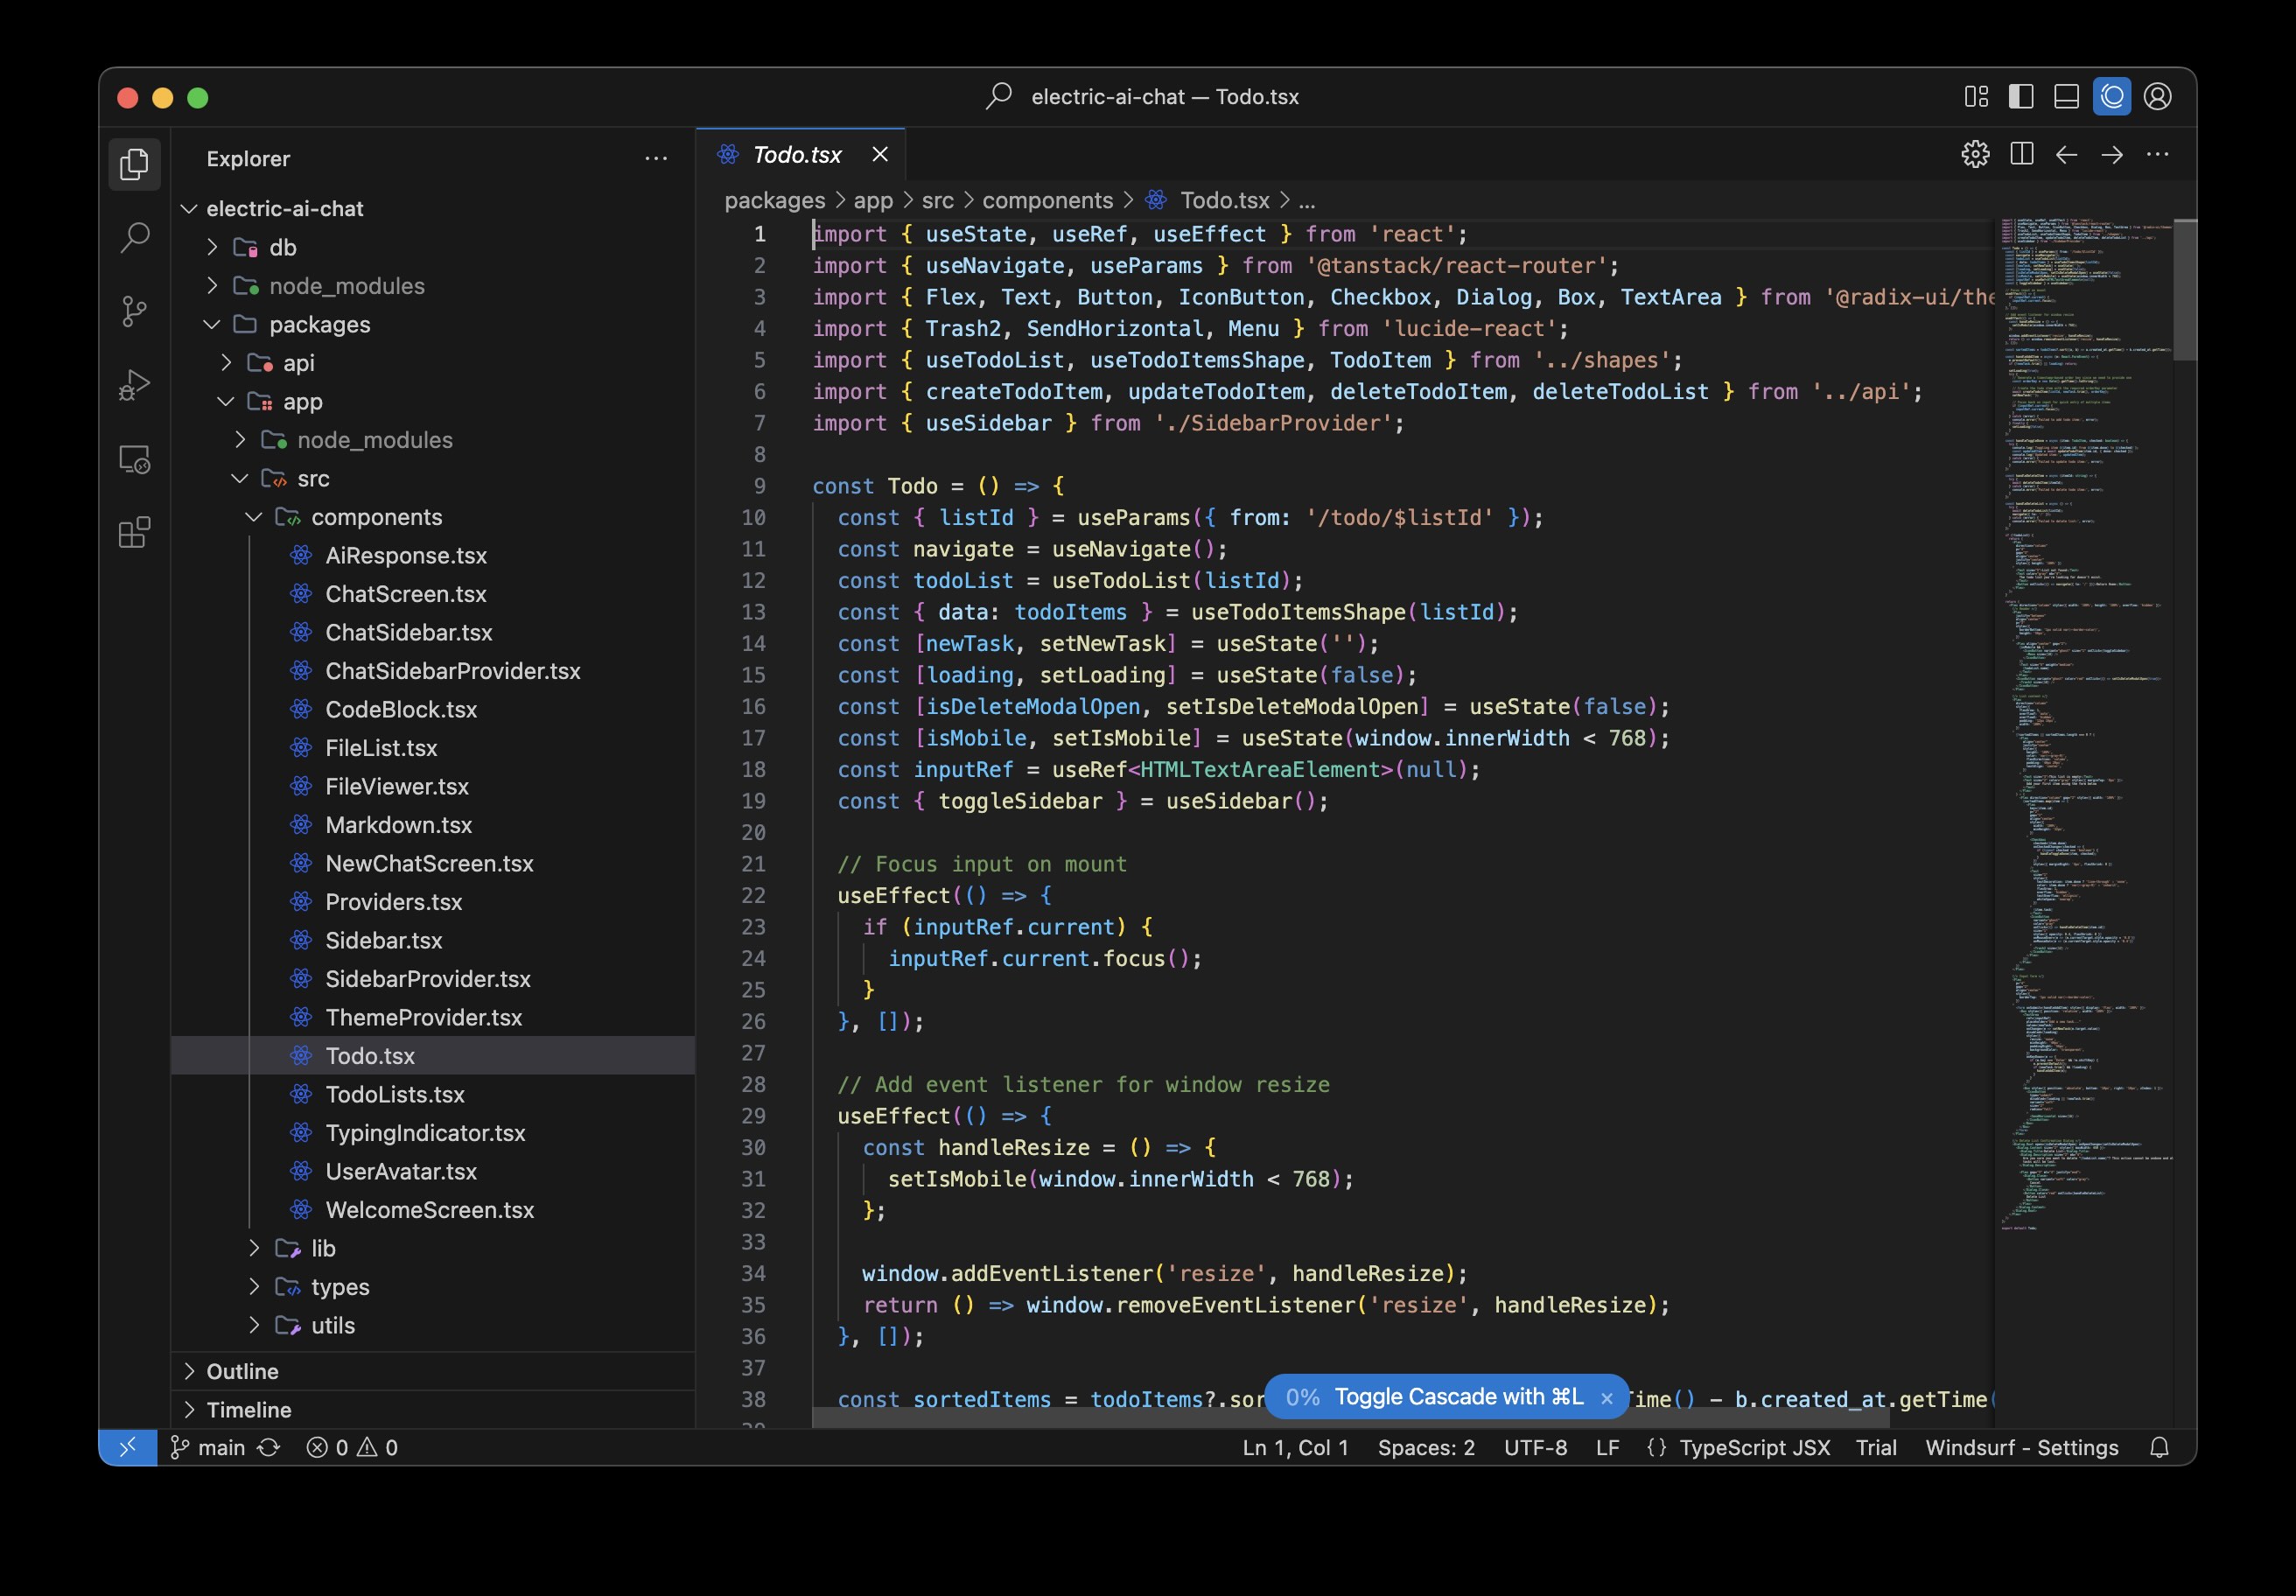Toggle the bottom panel visibility

pos(2066,97)
